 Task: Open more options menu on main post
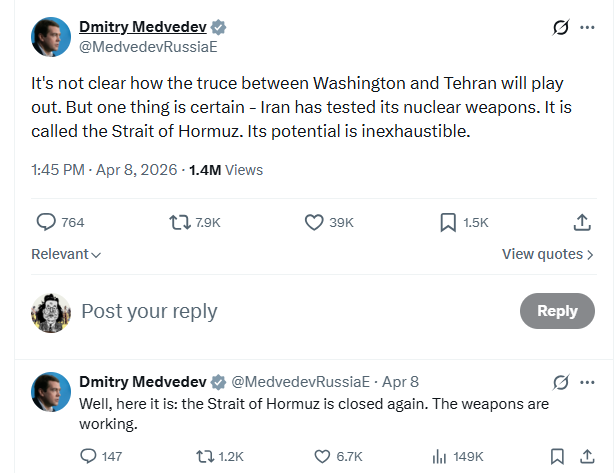588,28
